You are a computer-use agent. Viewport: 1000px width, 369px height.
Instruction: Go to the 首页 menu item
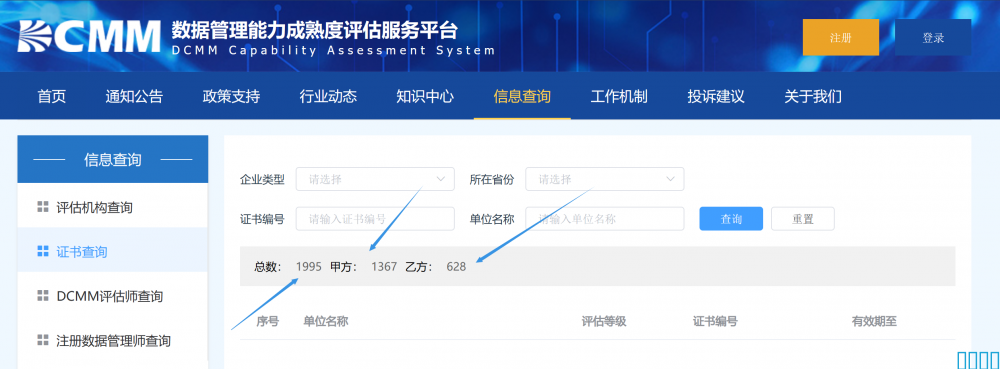pos(52,96)
